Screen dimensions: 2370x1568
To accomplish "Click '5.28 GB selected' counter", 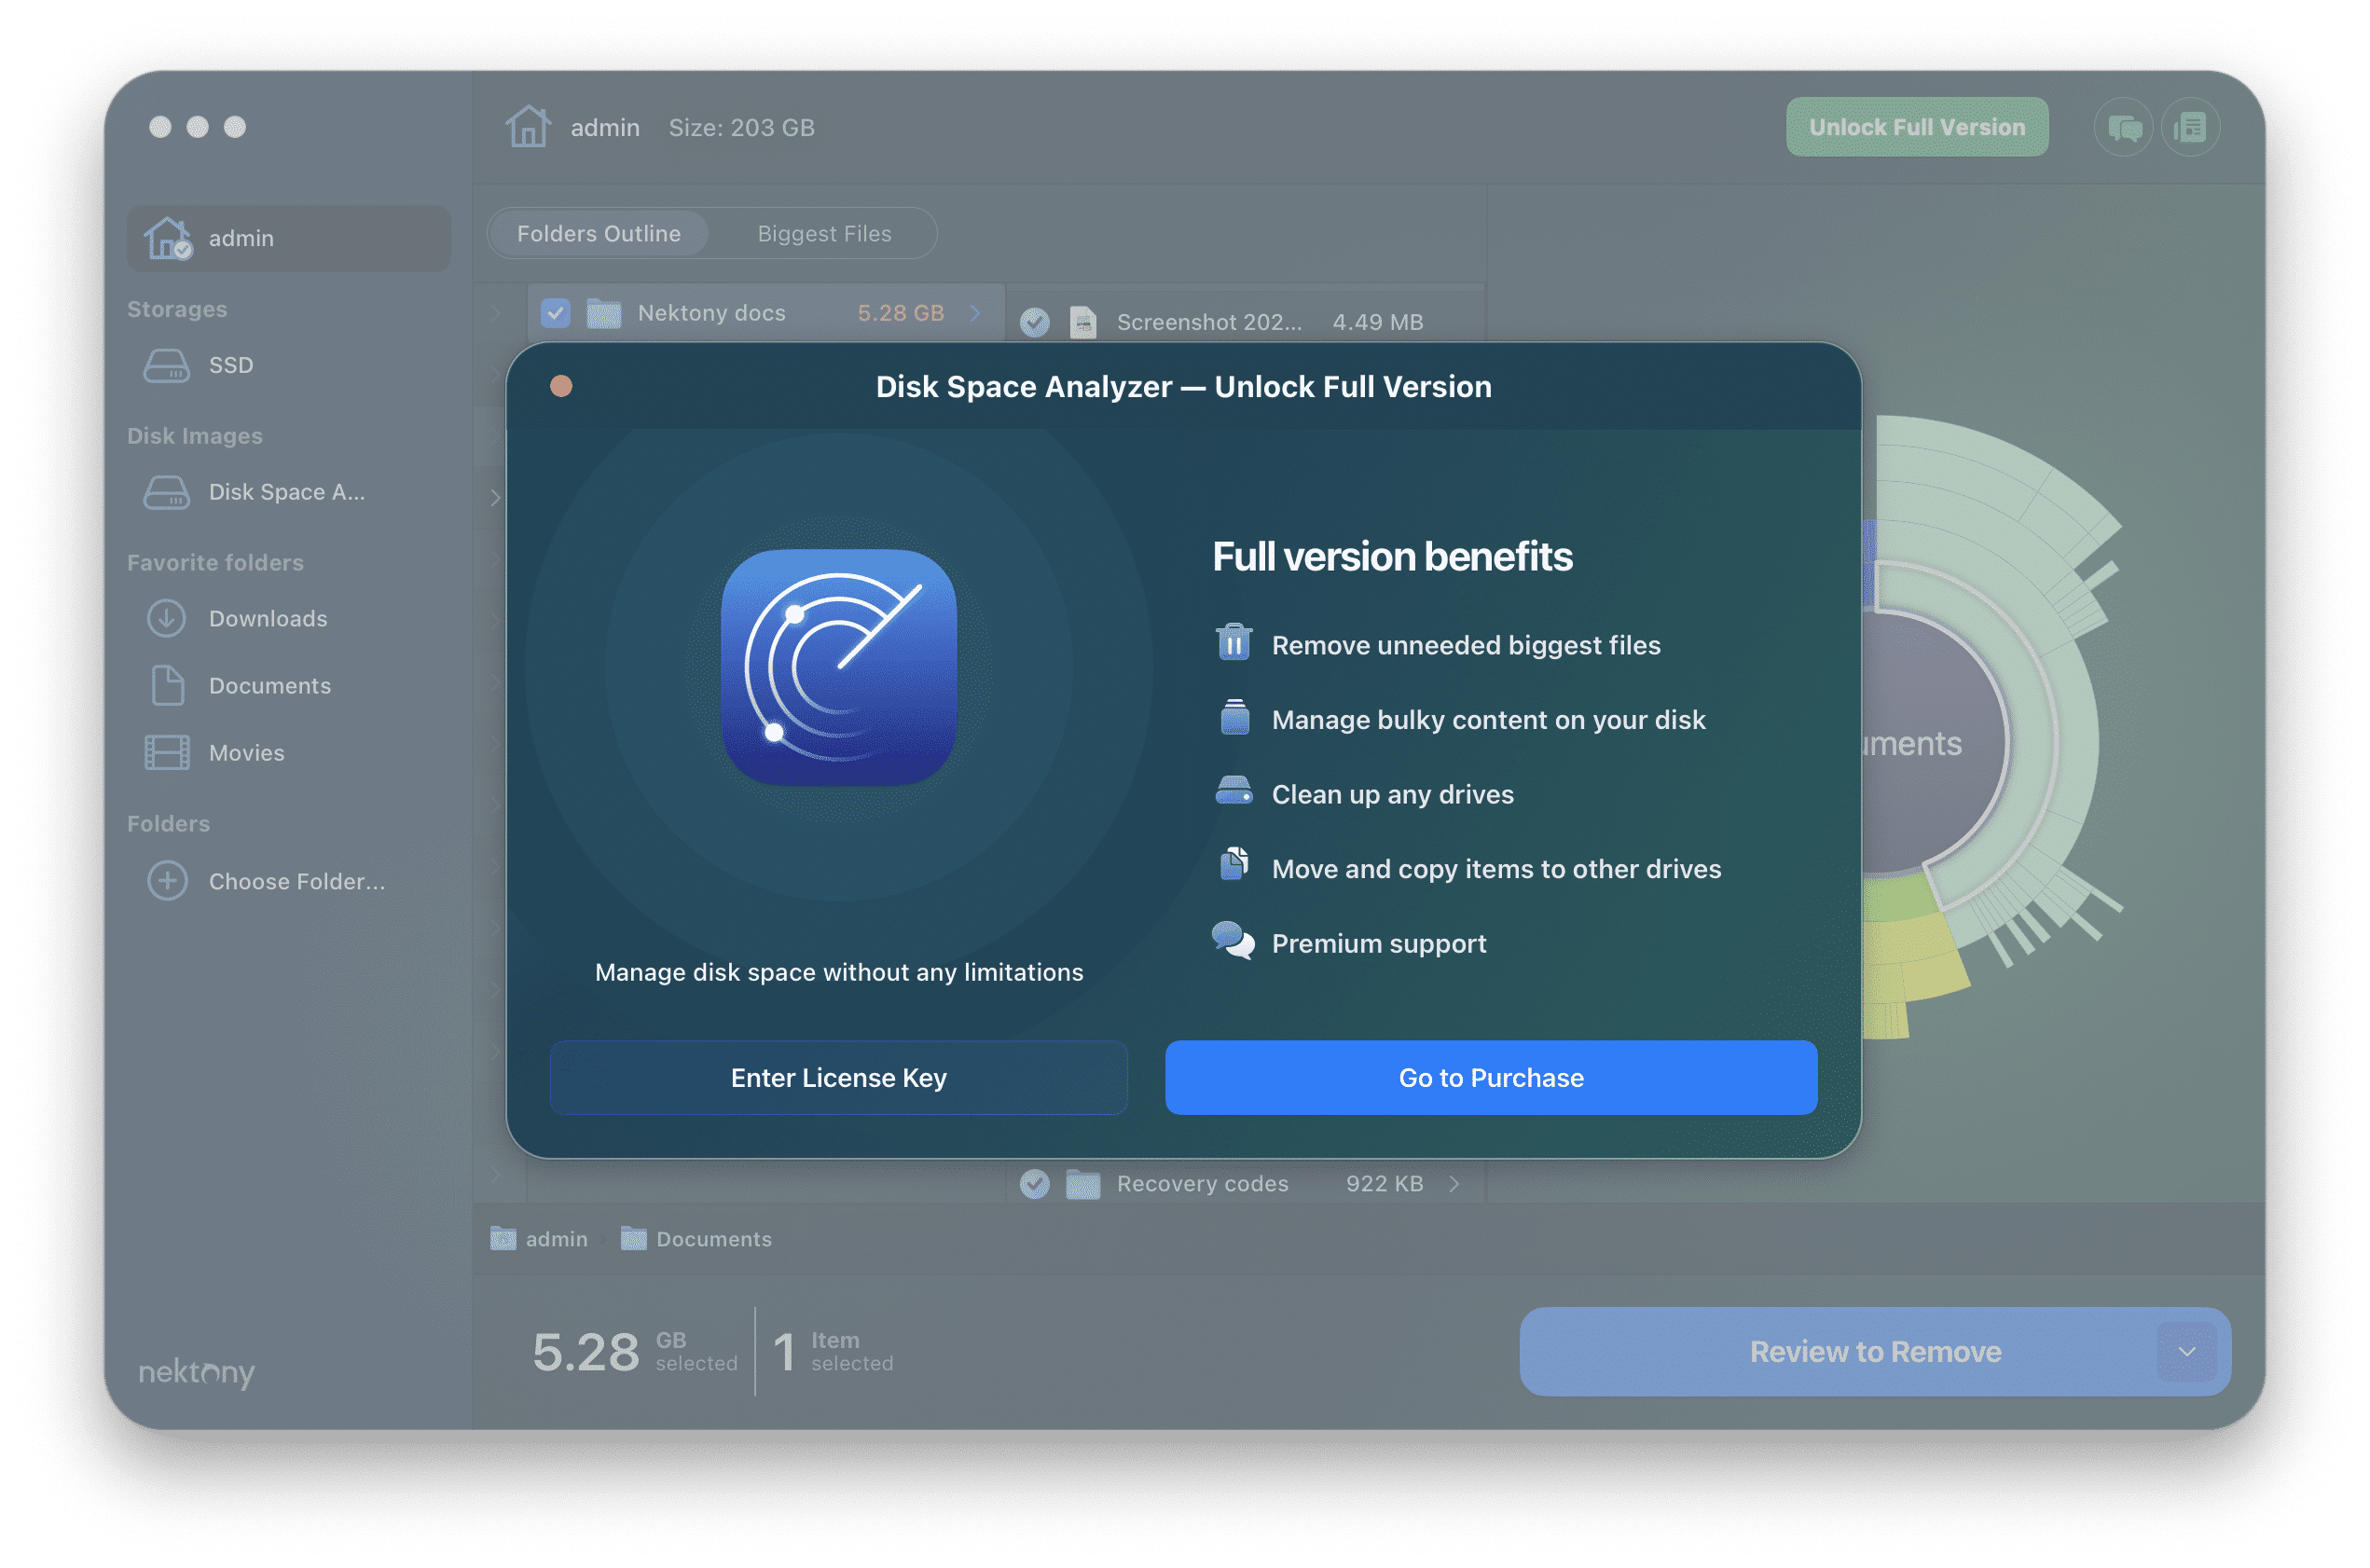I will [x=634, y=1352].
